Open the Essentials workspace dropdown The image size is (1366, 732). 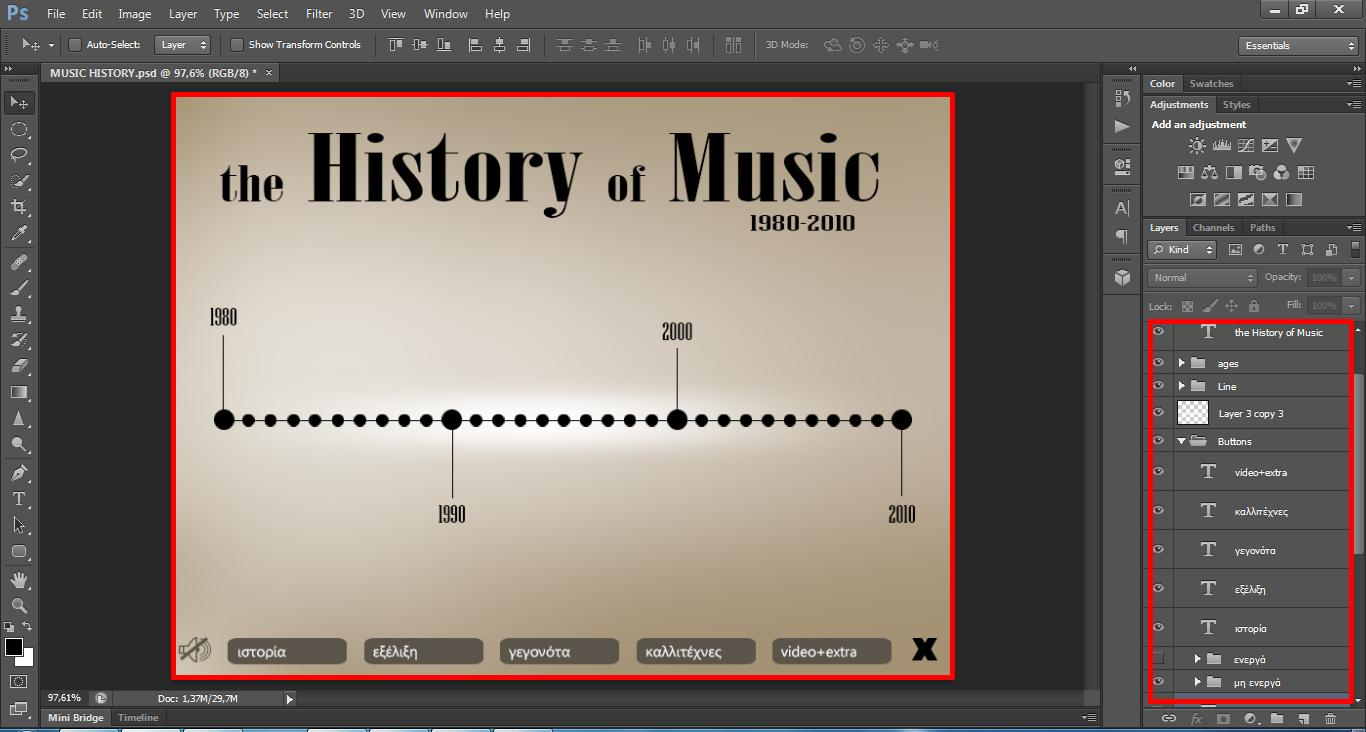pyautogui.click(x=1297, y=46)
